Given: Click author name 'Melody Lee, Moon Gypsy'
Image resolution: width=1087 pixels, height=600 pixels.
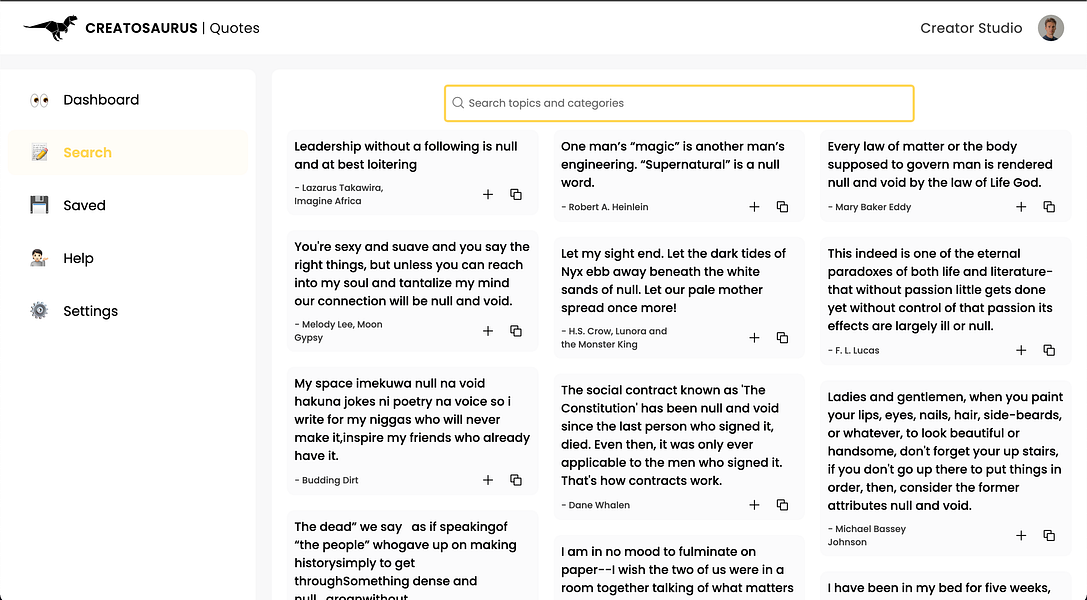Looking at the screenshot, I should [x=338, y=331].
